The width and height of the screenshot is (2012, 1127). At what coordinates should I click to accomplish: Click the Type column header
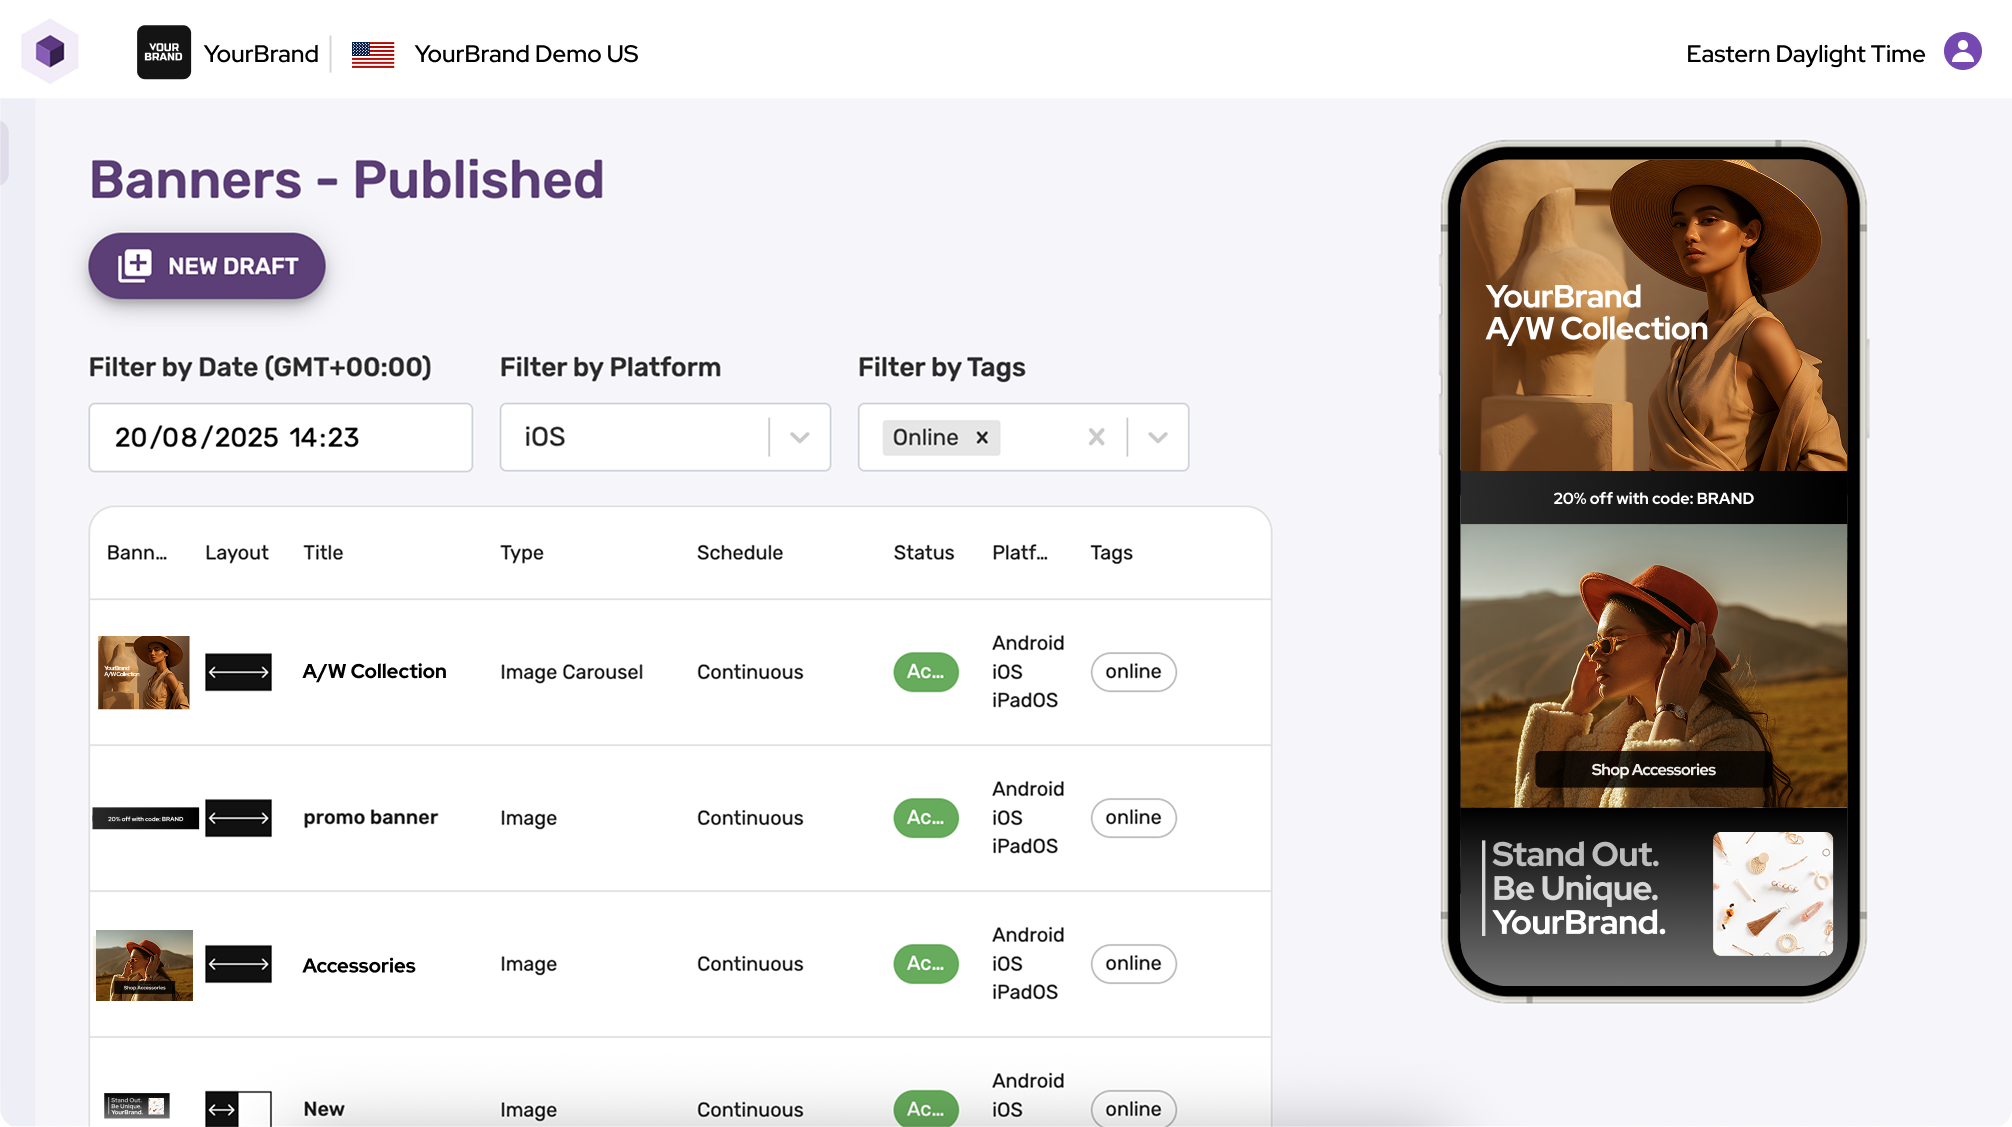tap(522, 552)
